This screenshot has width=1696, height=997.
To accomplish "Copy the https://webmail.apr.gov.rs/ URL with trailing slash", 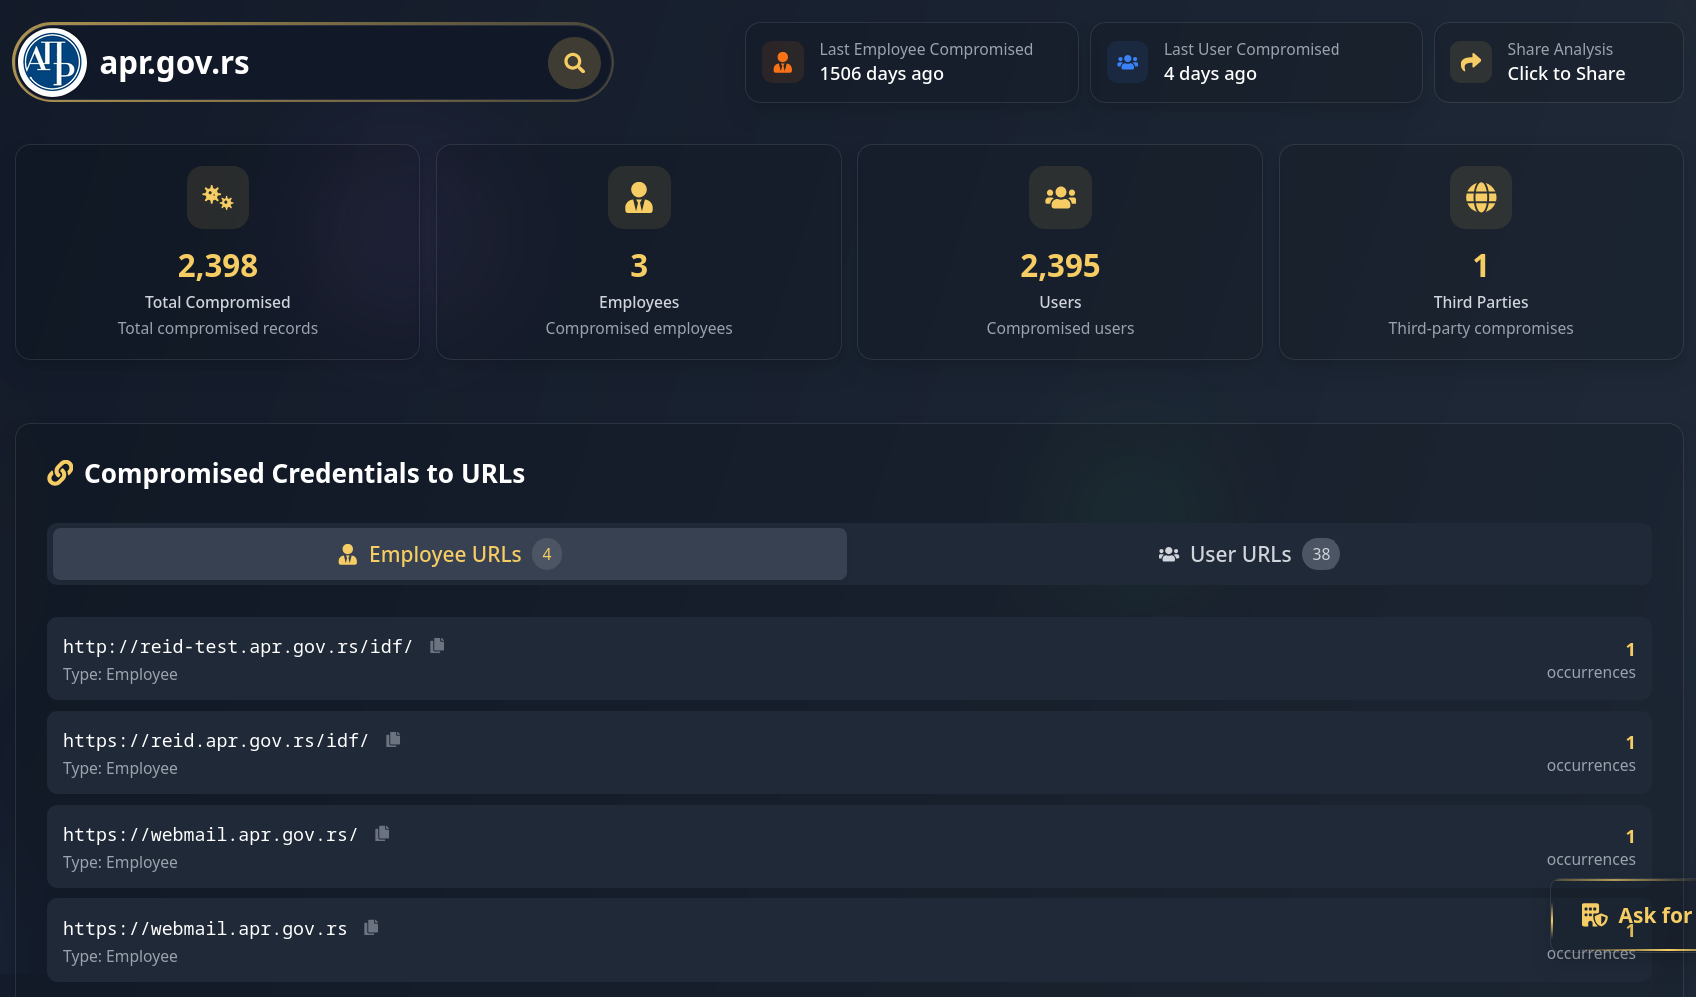I will pyautogui.click(x=382, y=834).
